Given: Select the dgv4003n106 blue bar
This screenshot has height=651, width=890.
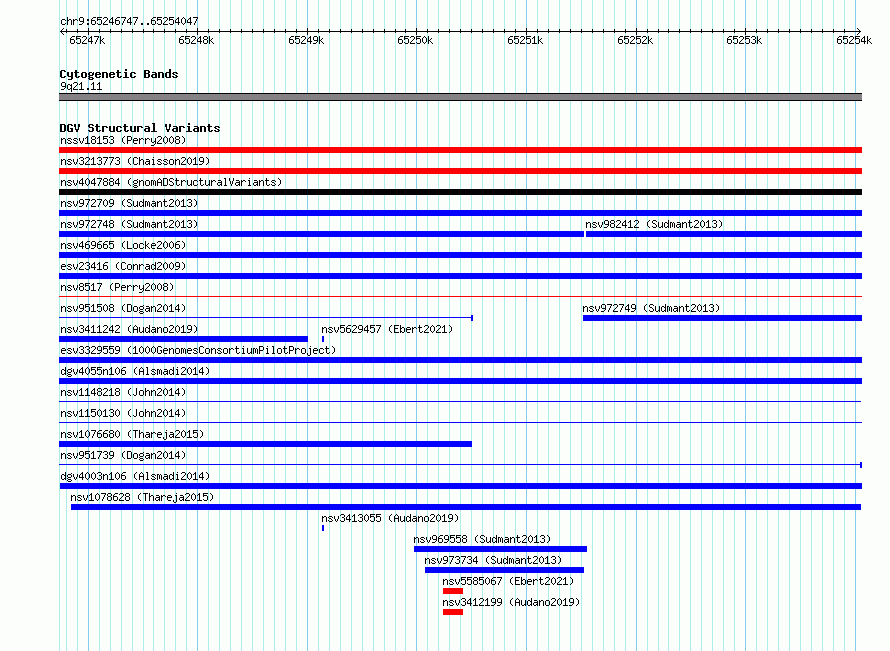Looking at the screenshot, I should pos(460,486).
